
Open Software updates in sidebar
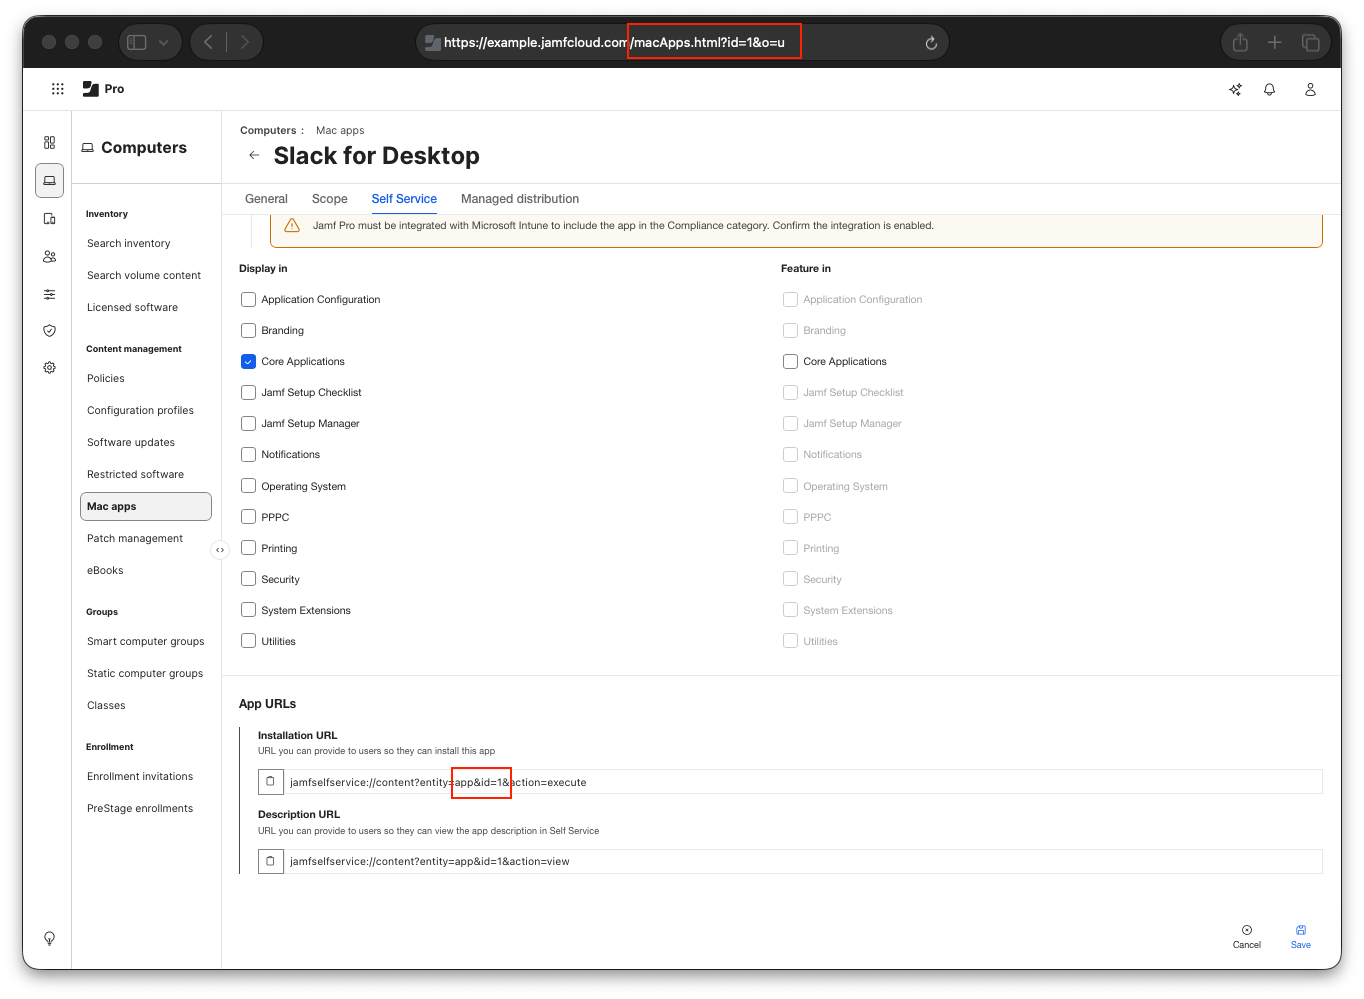point(131,442)
